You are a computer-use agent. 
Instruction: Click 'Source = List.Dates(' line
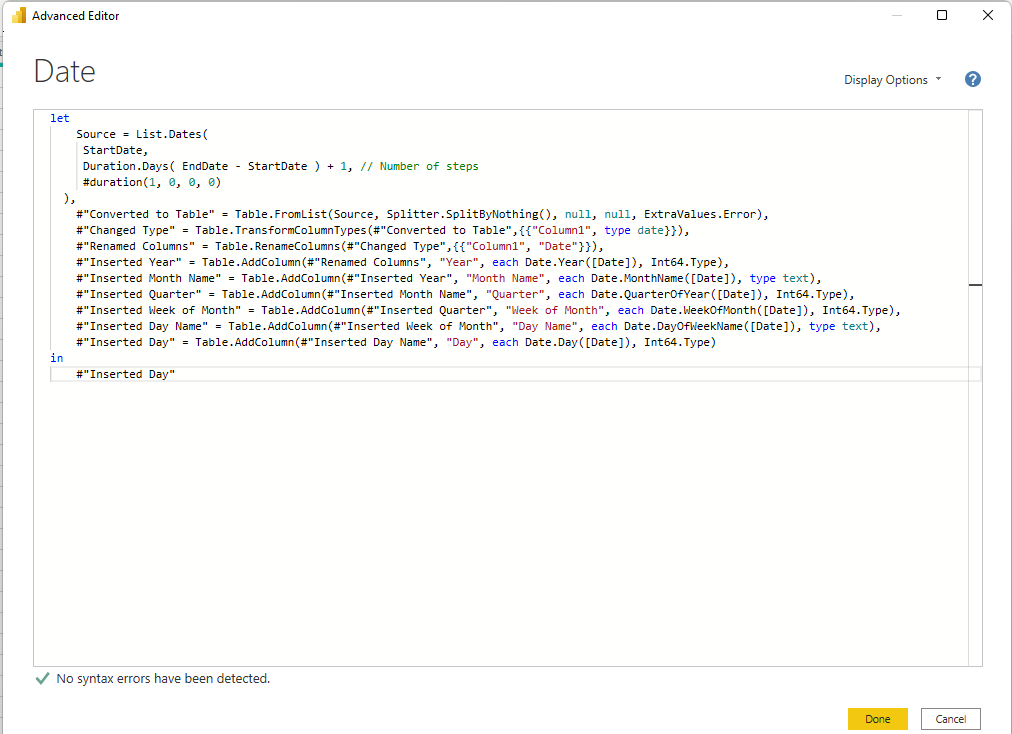pos(142,134)
